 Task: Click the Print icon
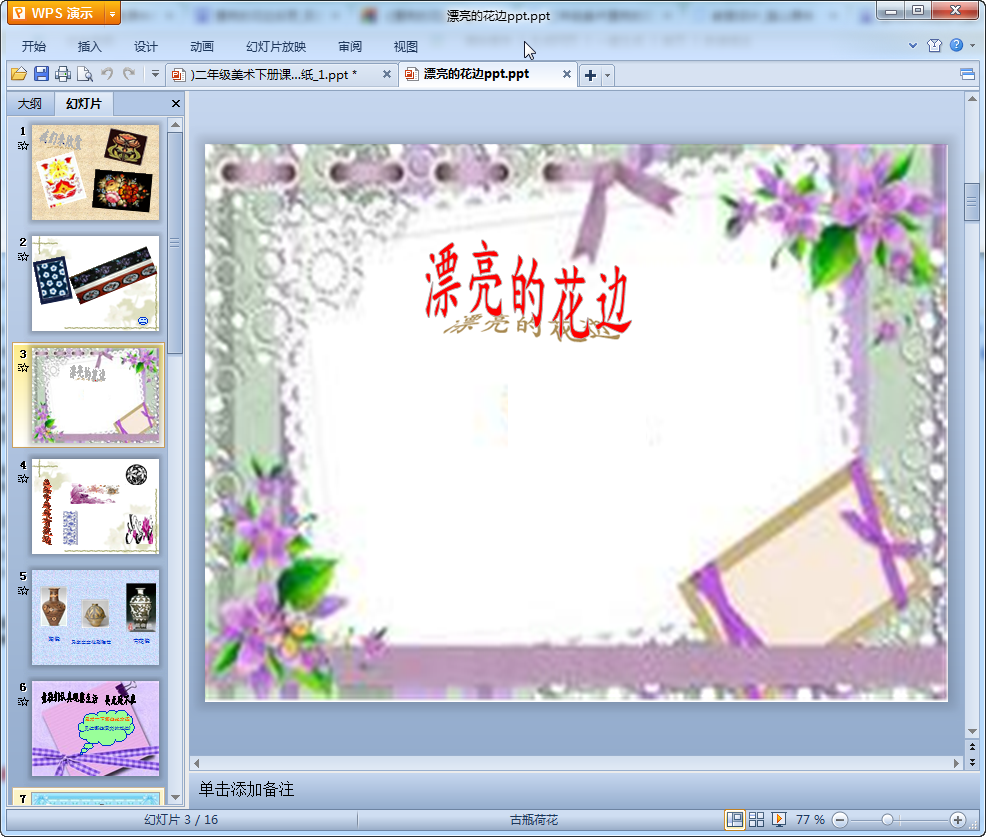(x=63, y=74)
